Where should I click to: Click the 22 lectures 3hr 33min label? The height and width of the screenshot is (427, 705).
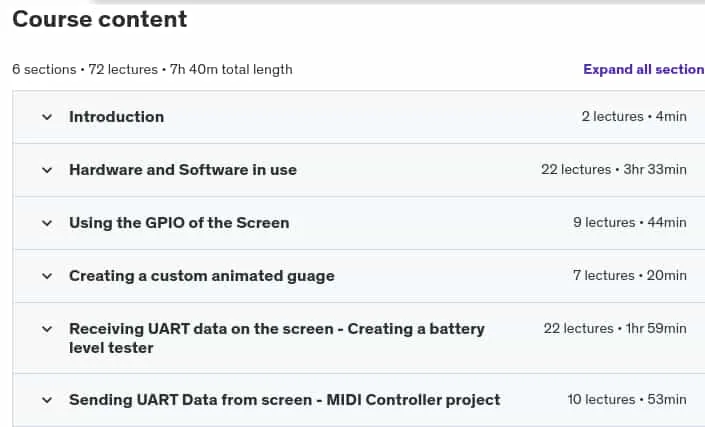click(x=614, y=169)
